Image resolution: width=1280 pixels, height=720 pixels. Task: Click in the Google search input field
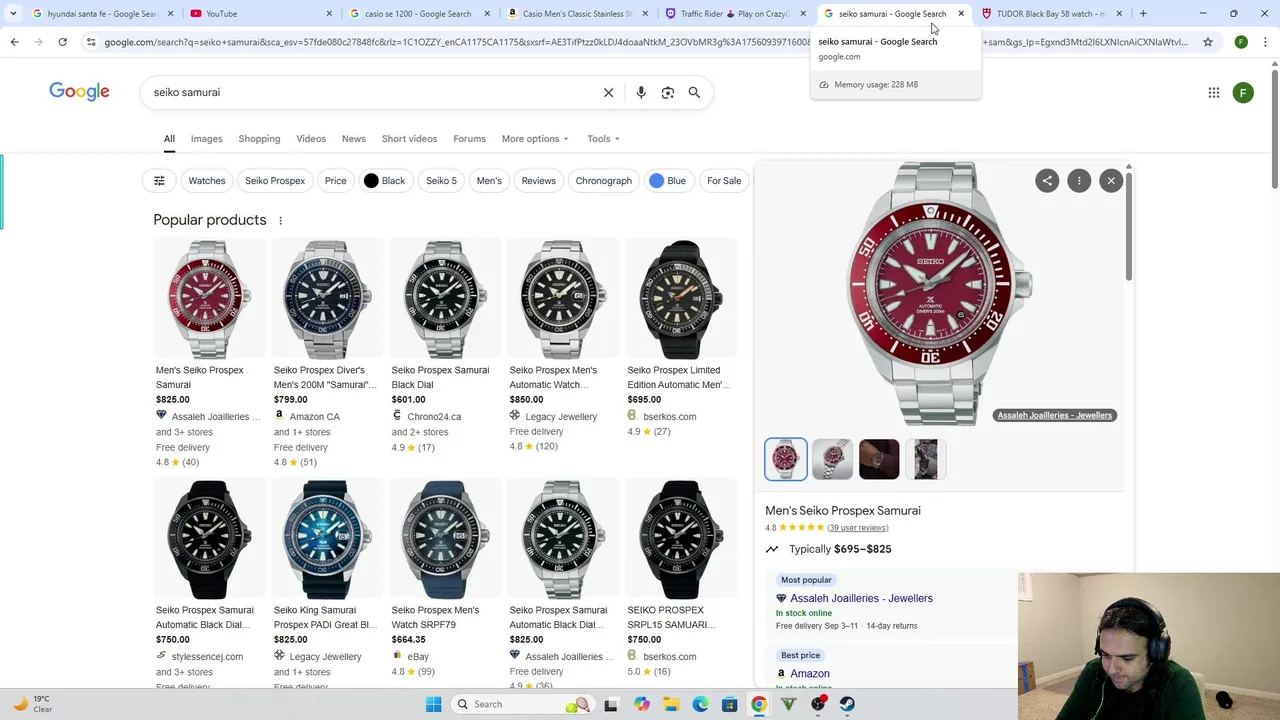click(370, 92)
